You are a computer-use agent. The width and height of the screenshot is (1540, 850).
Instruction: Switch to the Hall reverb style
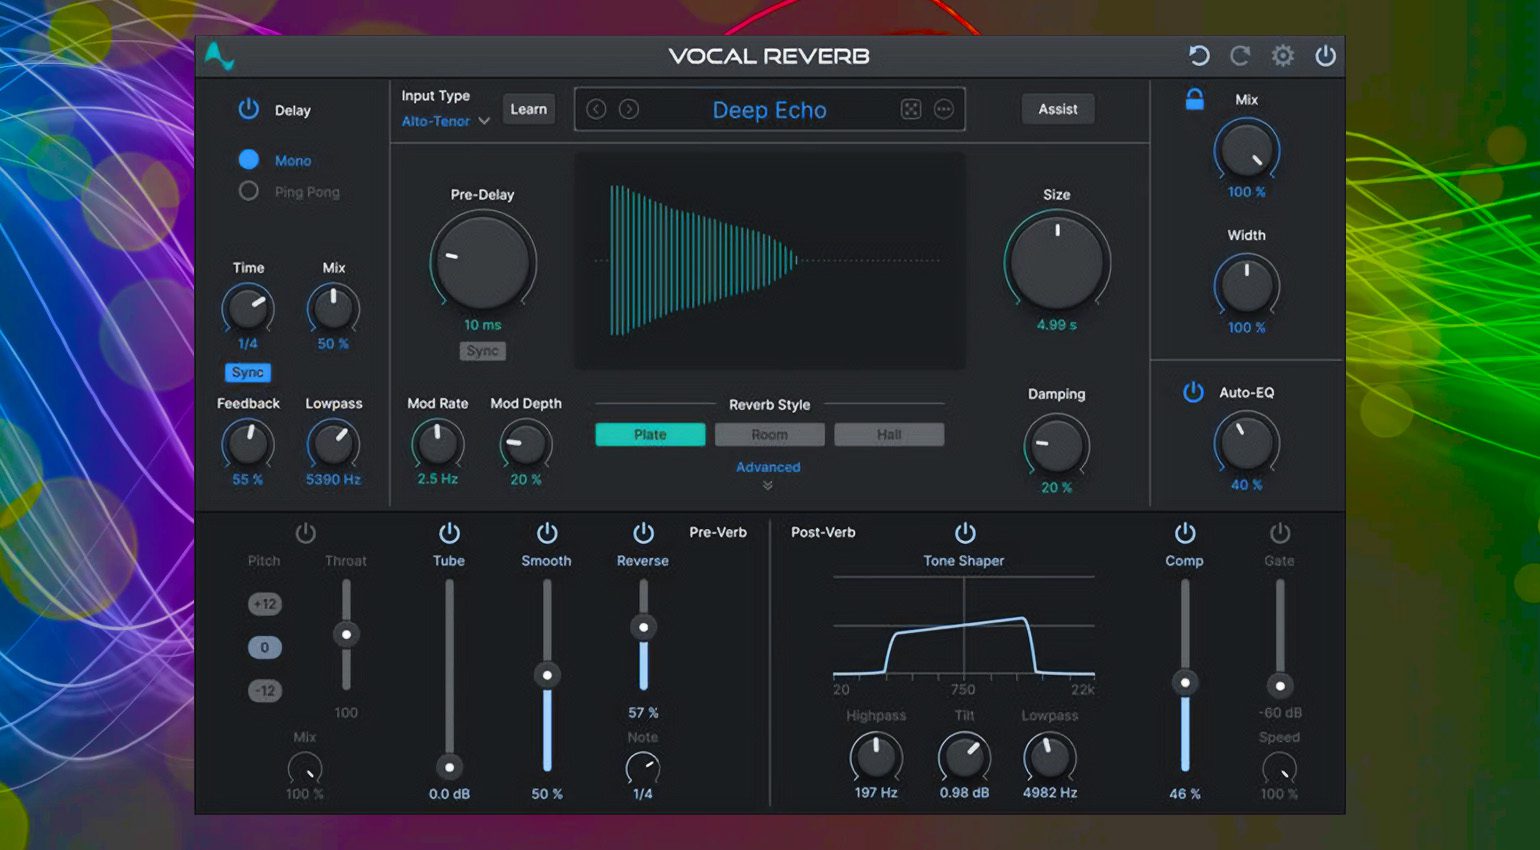tap(889, 435)
